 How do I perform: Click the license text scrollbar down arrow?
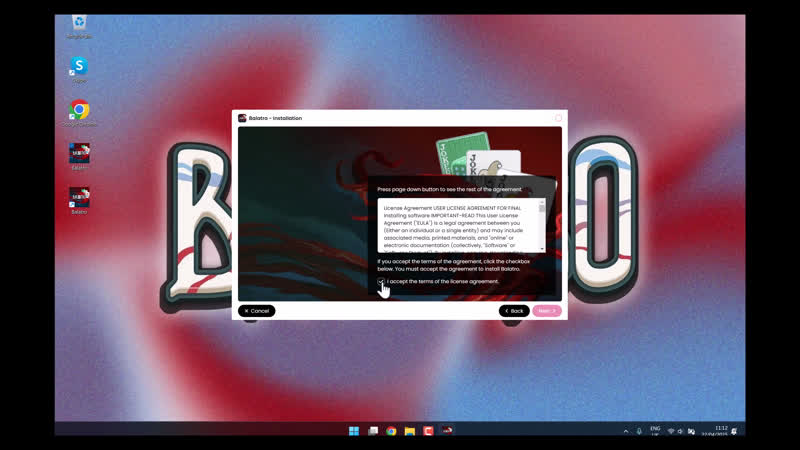click(x=542, y=248)
